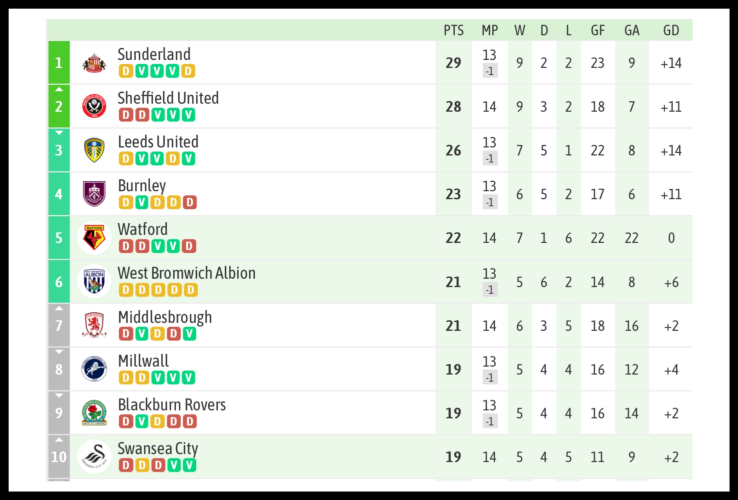Open the Watford team link
The height and width of the screenshot is (500, 738).
click(x=143, y=230)
